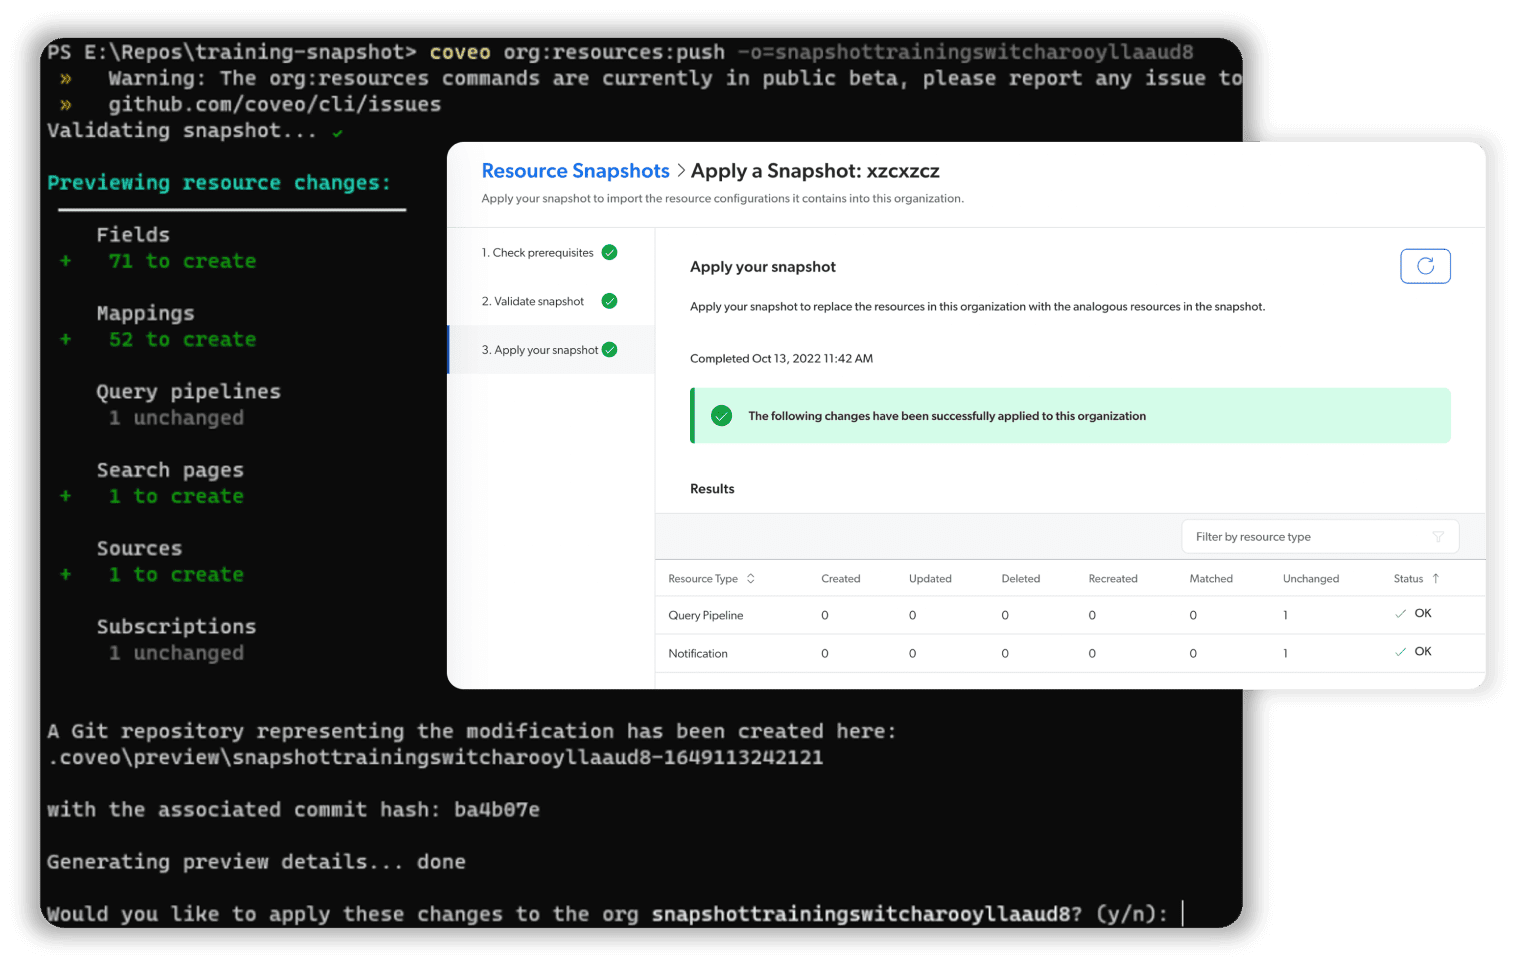The width and height of the screenshot is (1520, 966).
Task: Click the Completed Oct 13, 2022 timestamp
Action: (x=781, y=359)
